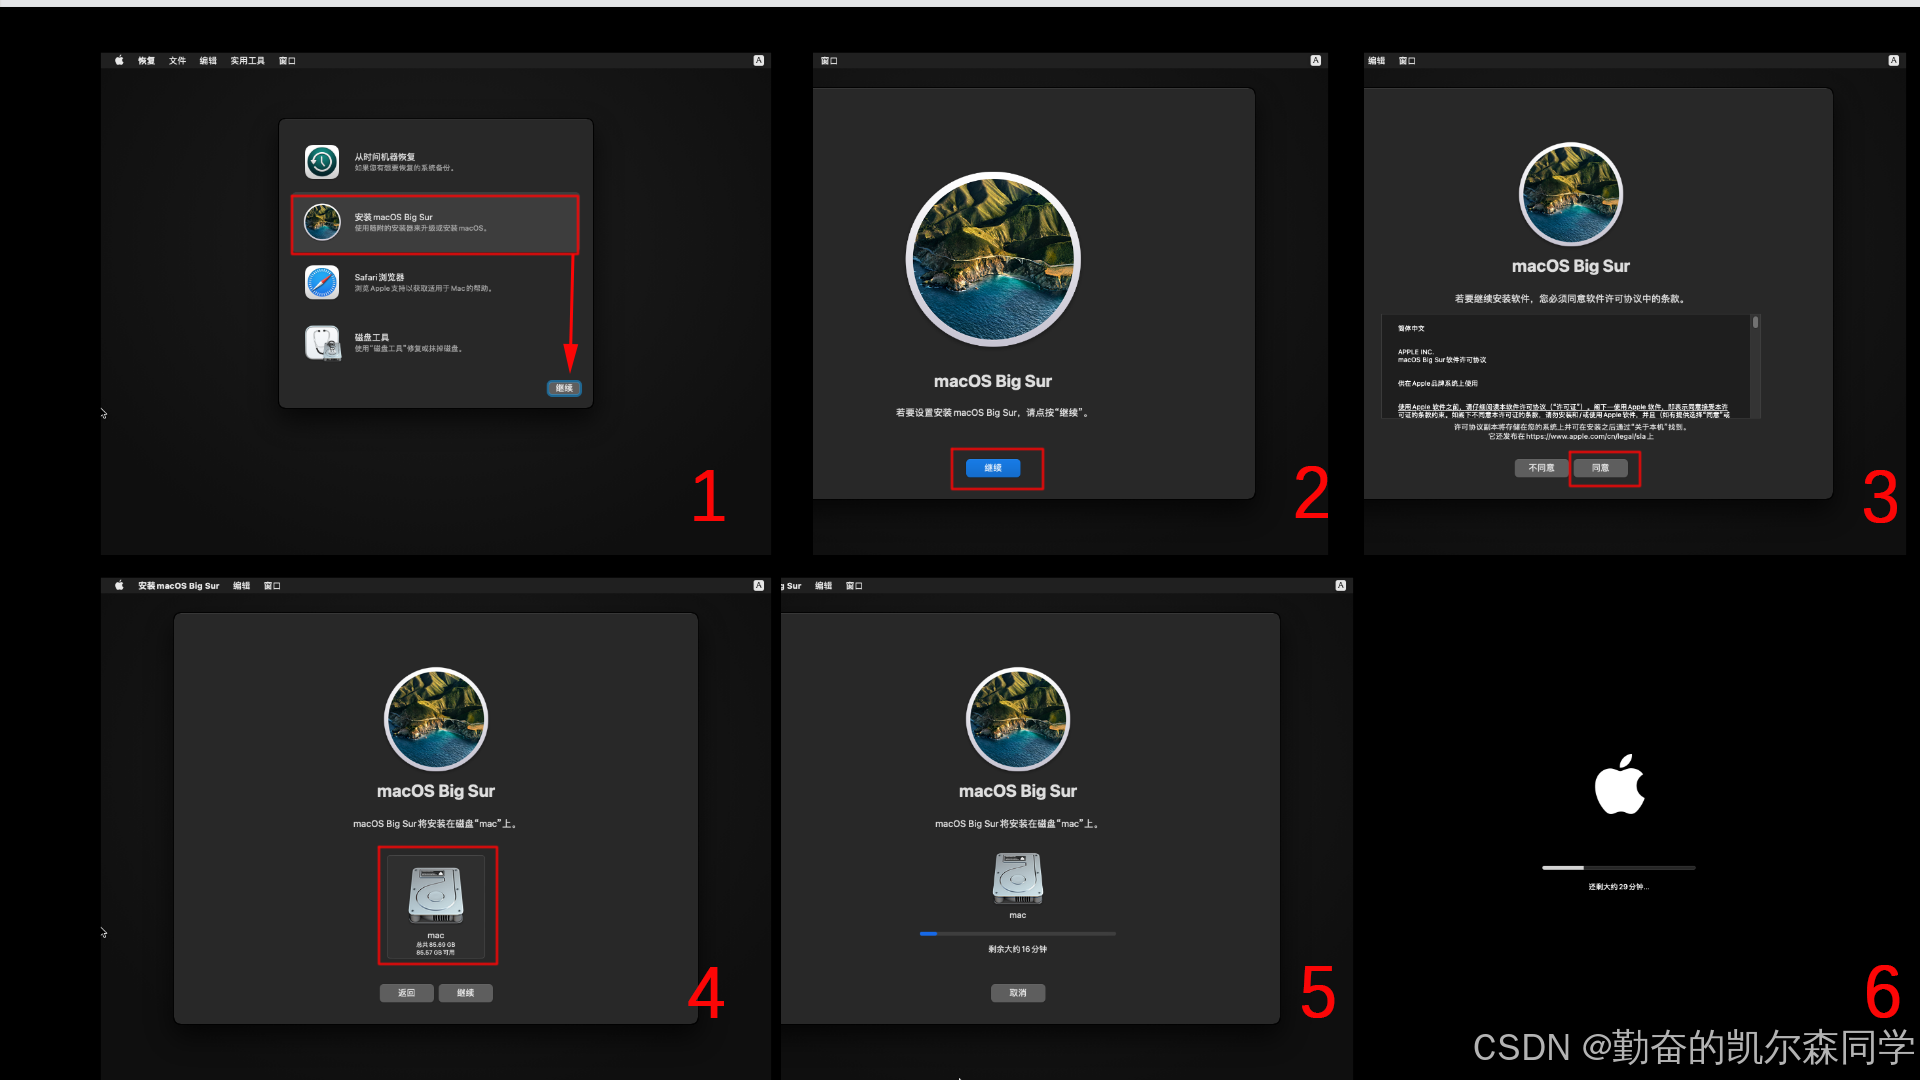Click 不同意 to decline the license
1920x1080 pixels.
pos(1540,468)
